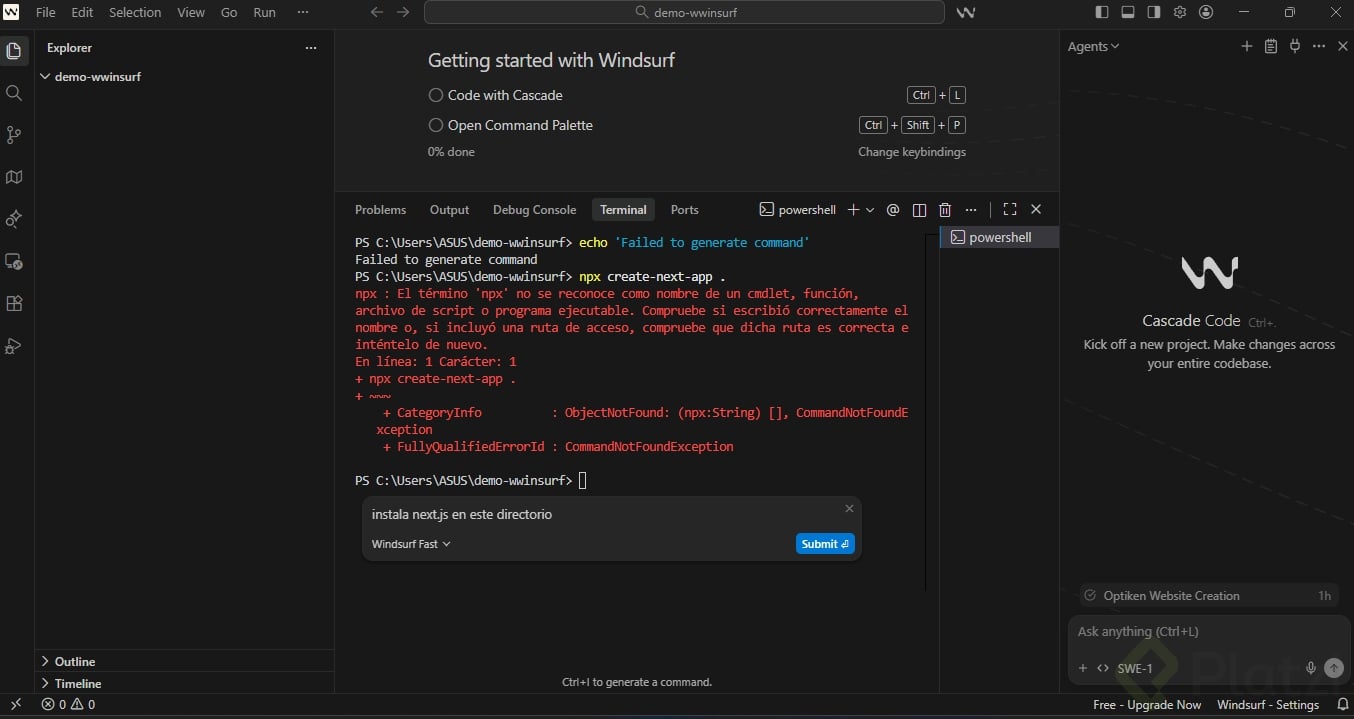Open the Explorer view in activity bar
Image resolution: width=1354 pixels, height=719 pixels.
click(14, 51)
